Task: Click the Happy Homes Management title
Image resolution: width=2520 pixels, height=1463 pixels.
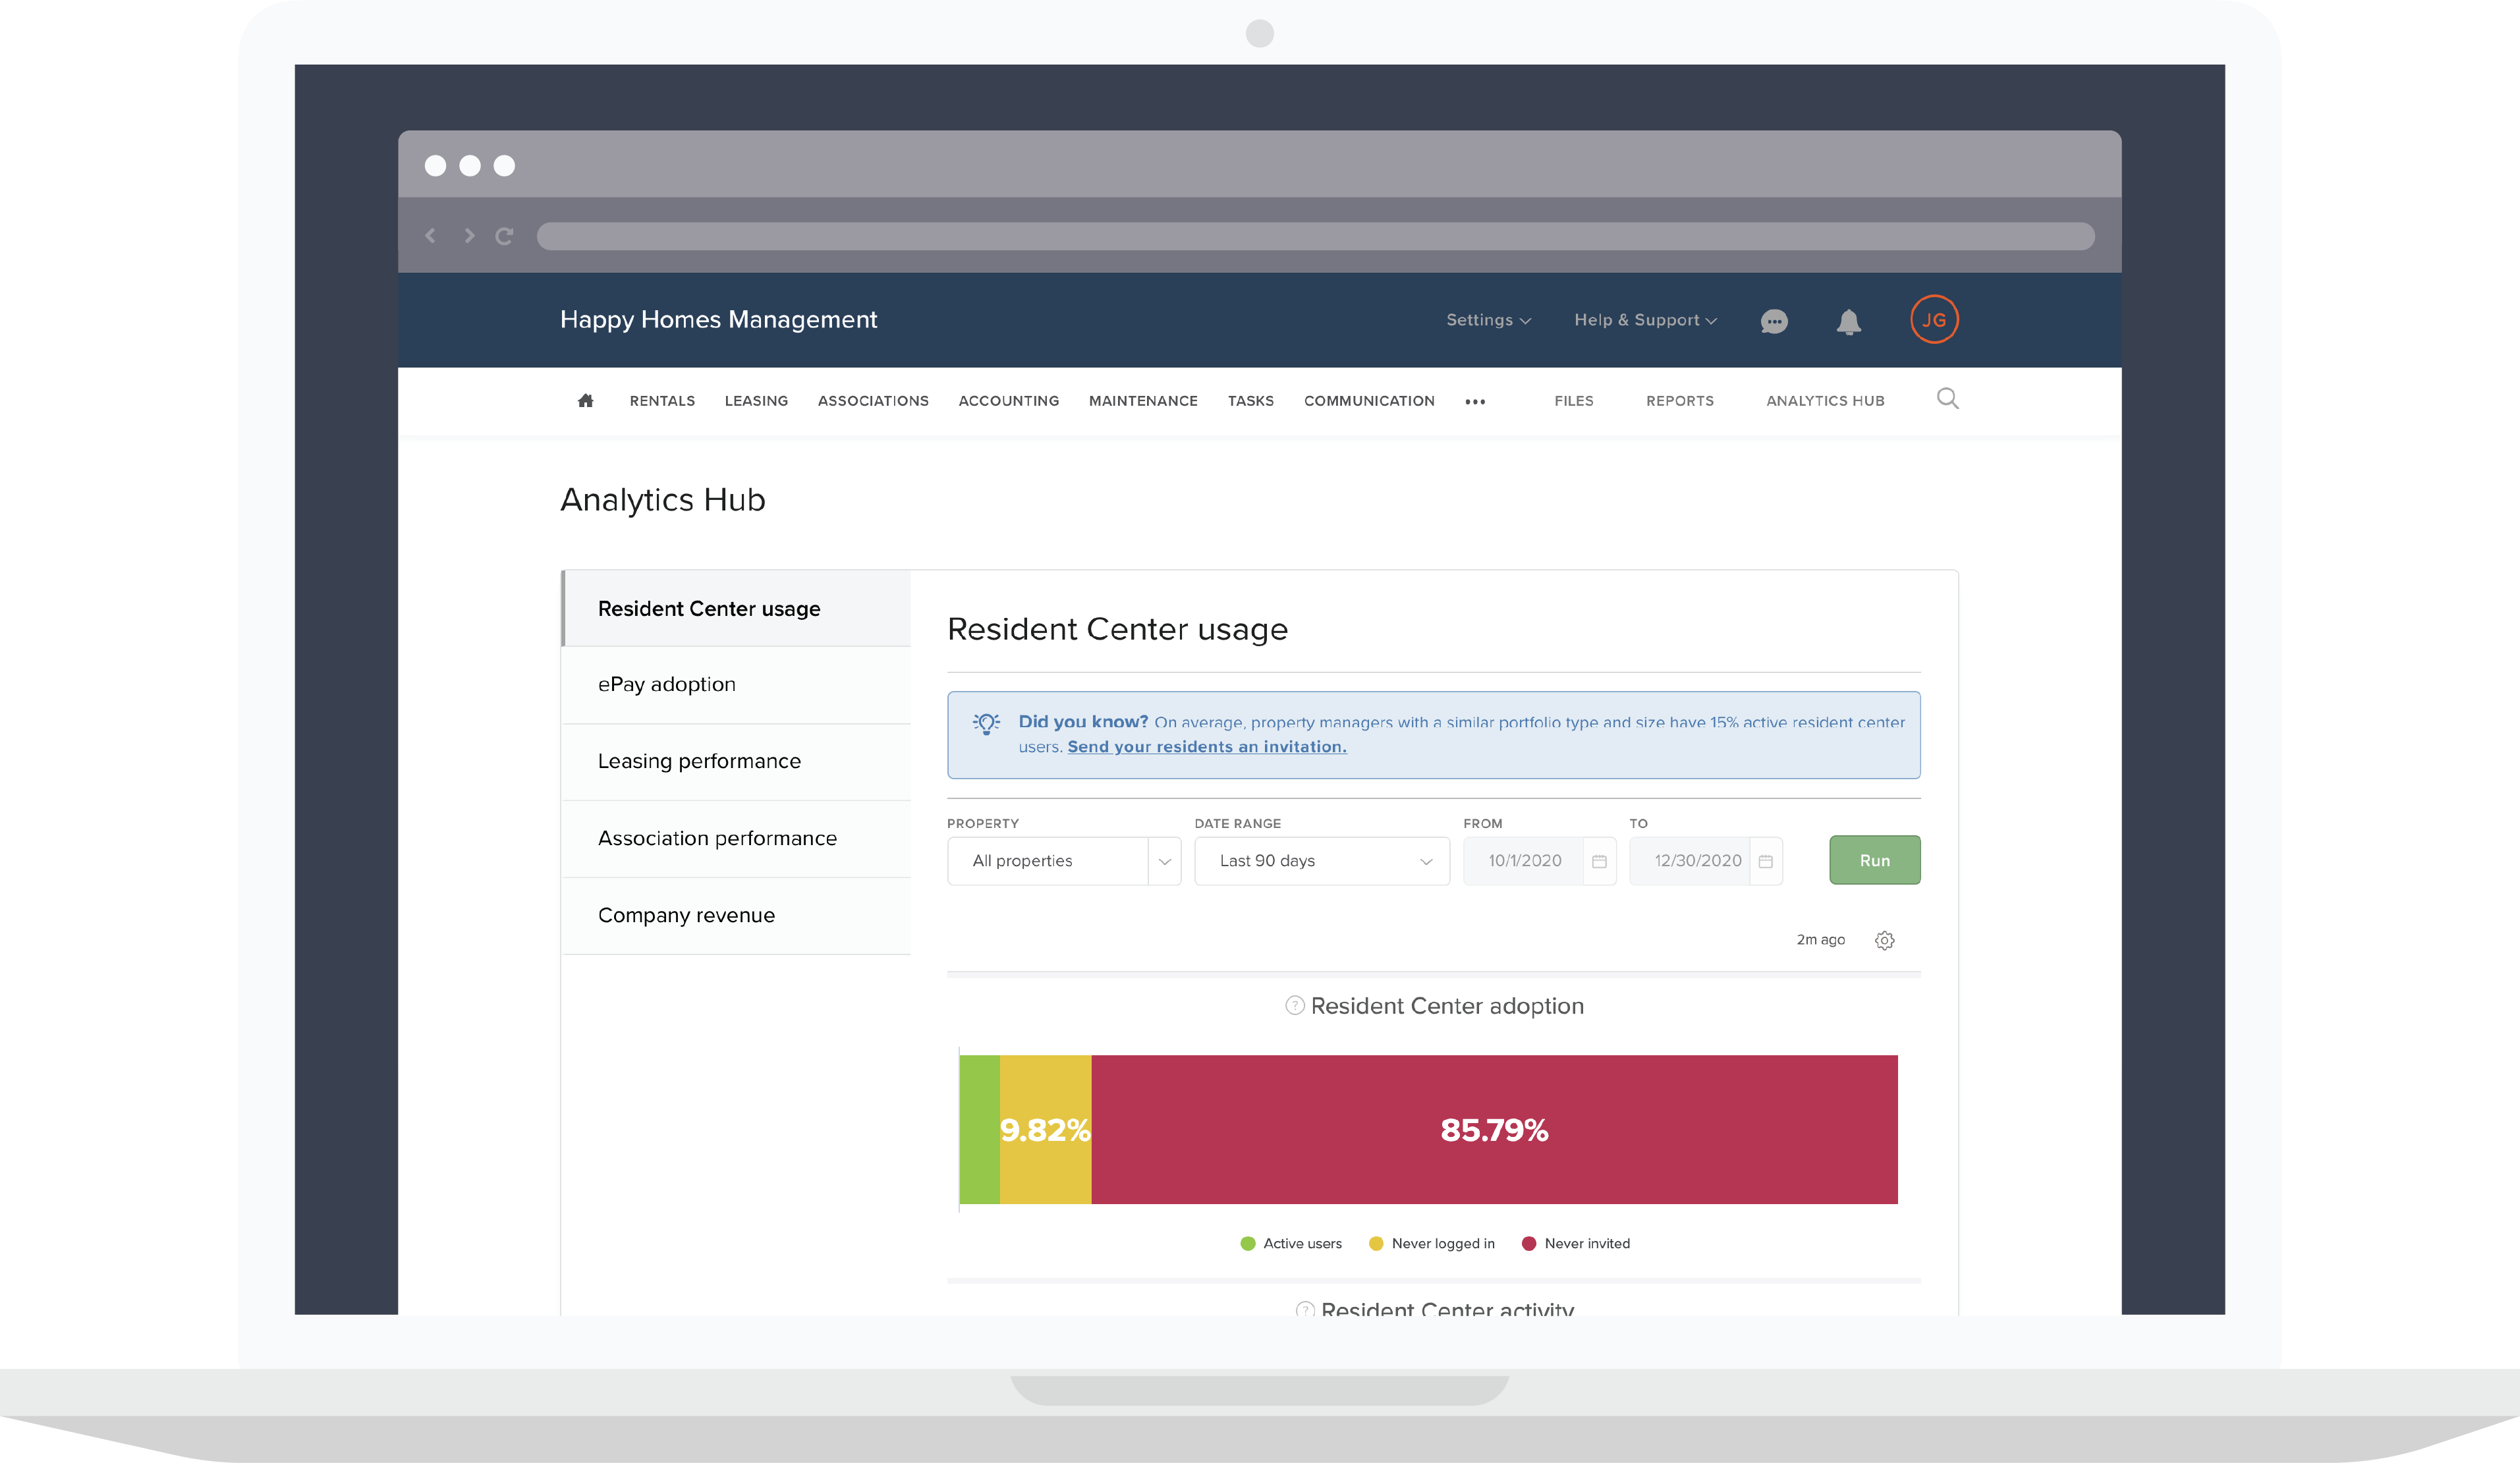Action: [x=718, y=320]
